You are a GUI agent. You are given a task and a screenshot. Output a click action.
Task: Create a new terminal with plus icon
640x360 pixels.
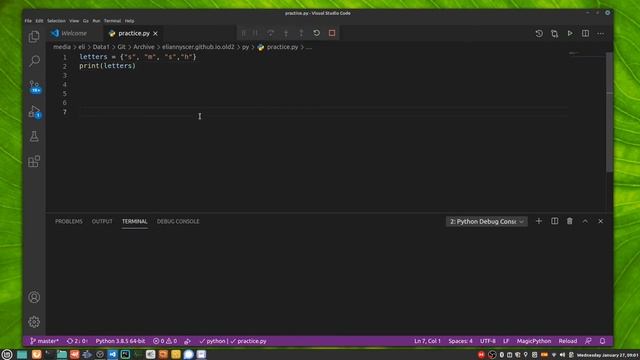(539, 221)
